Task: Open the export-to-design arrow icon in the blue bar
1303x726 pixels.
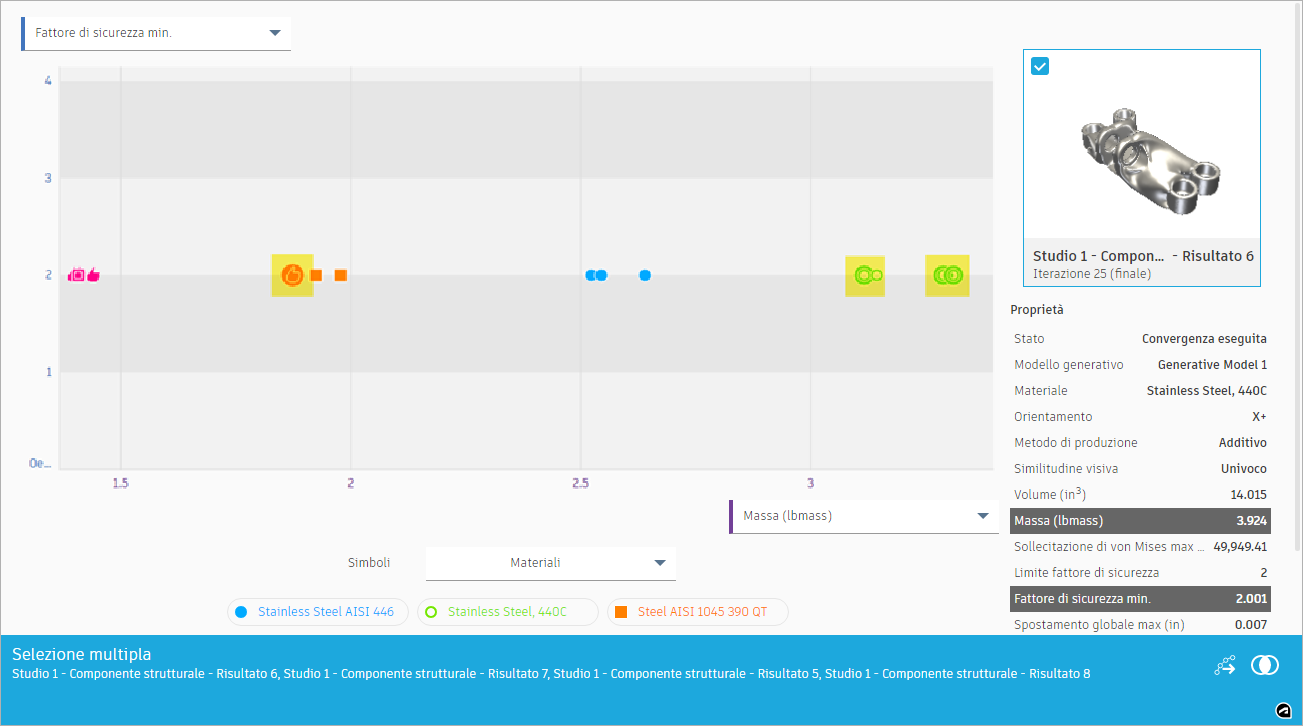Action: click(1224, 664)
